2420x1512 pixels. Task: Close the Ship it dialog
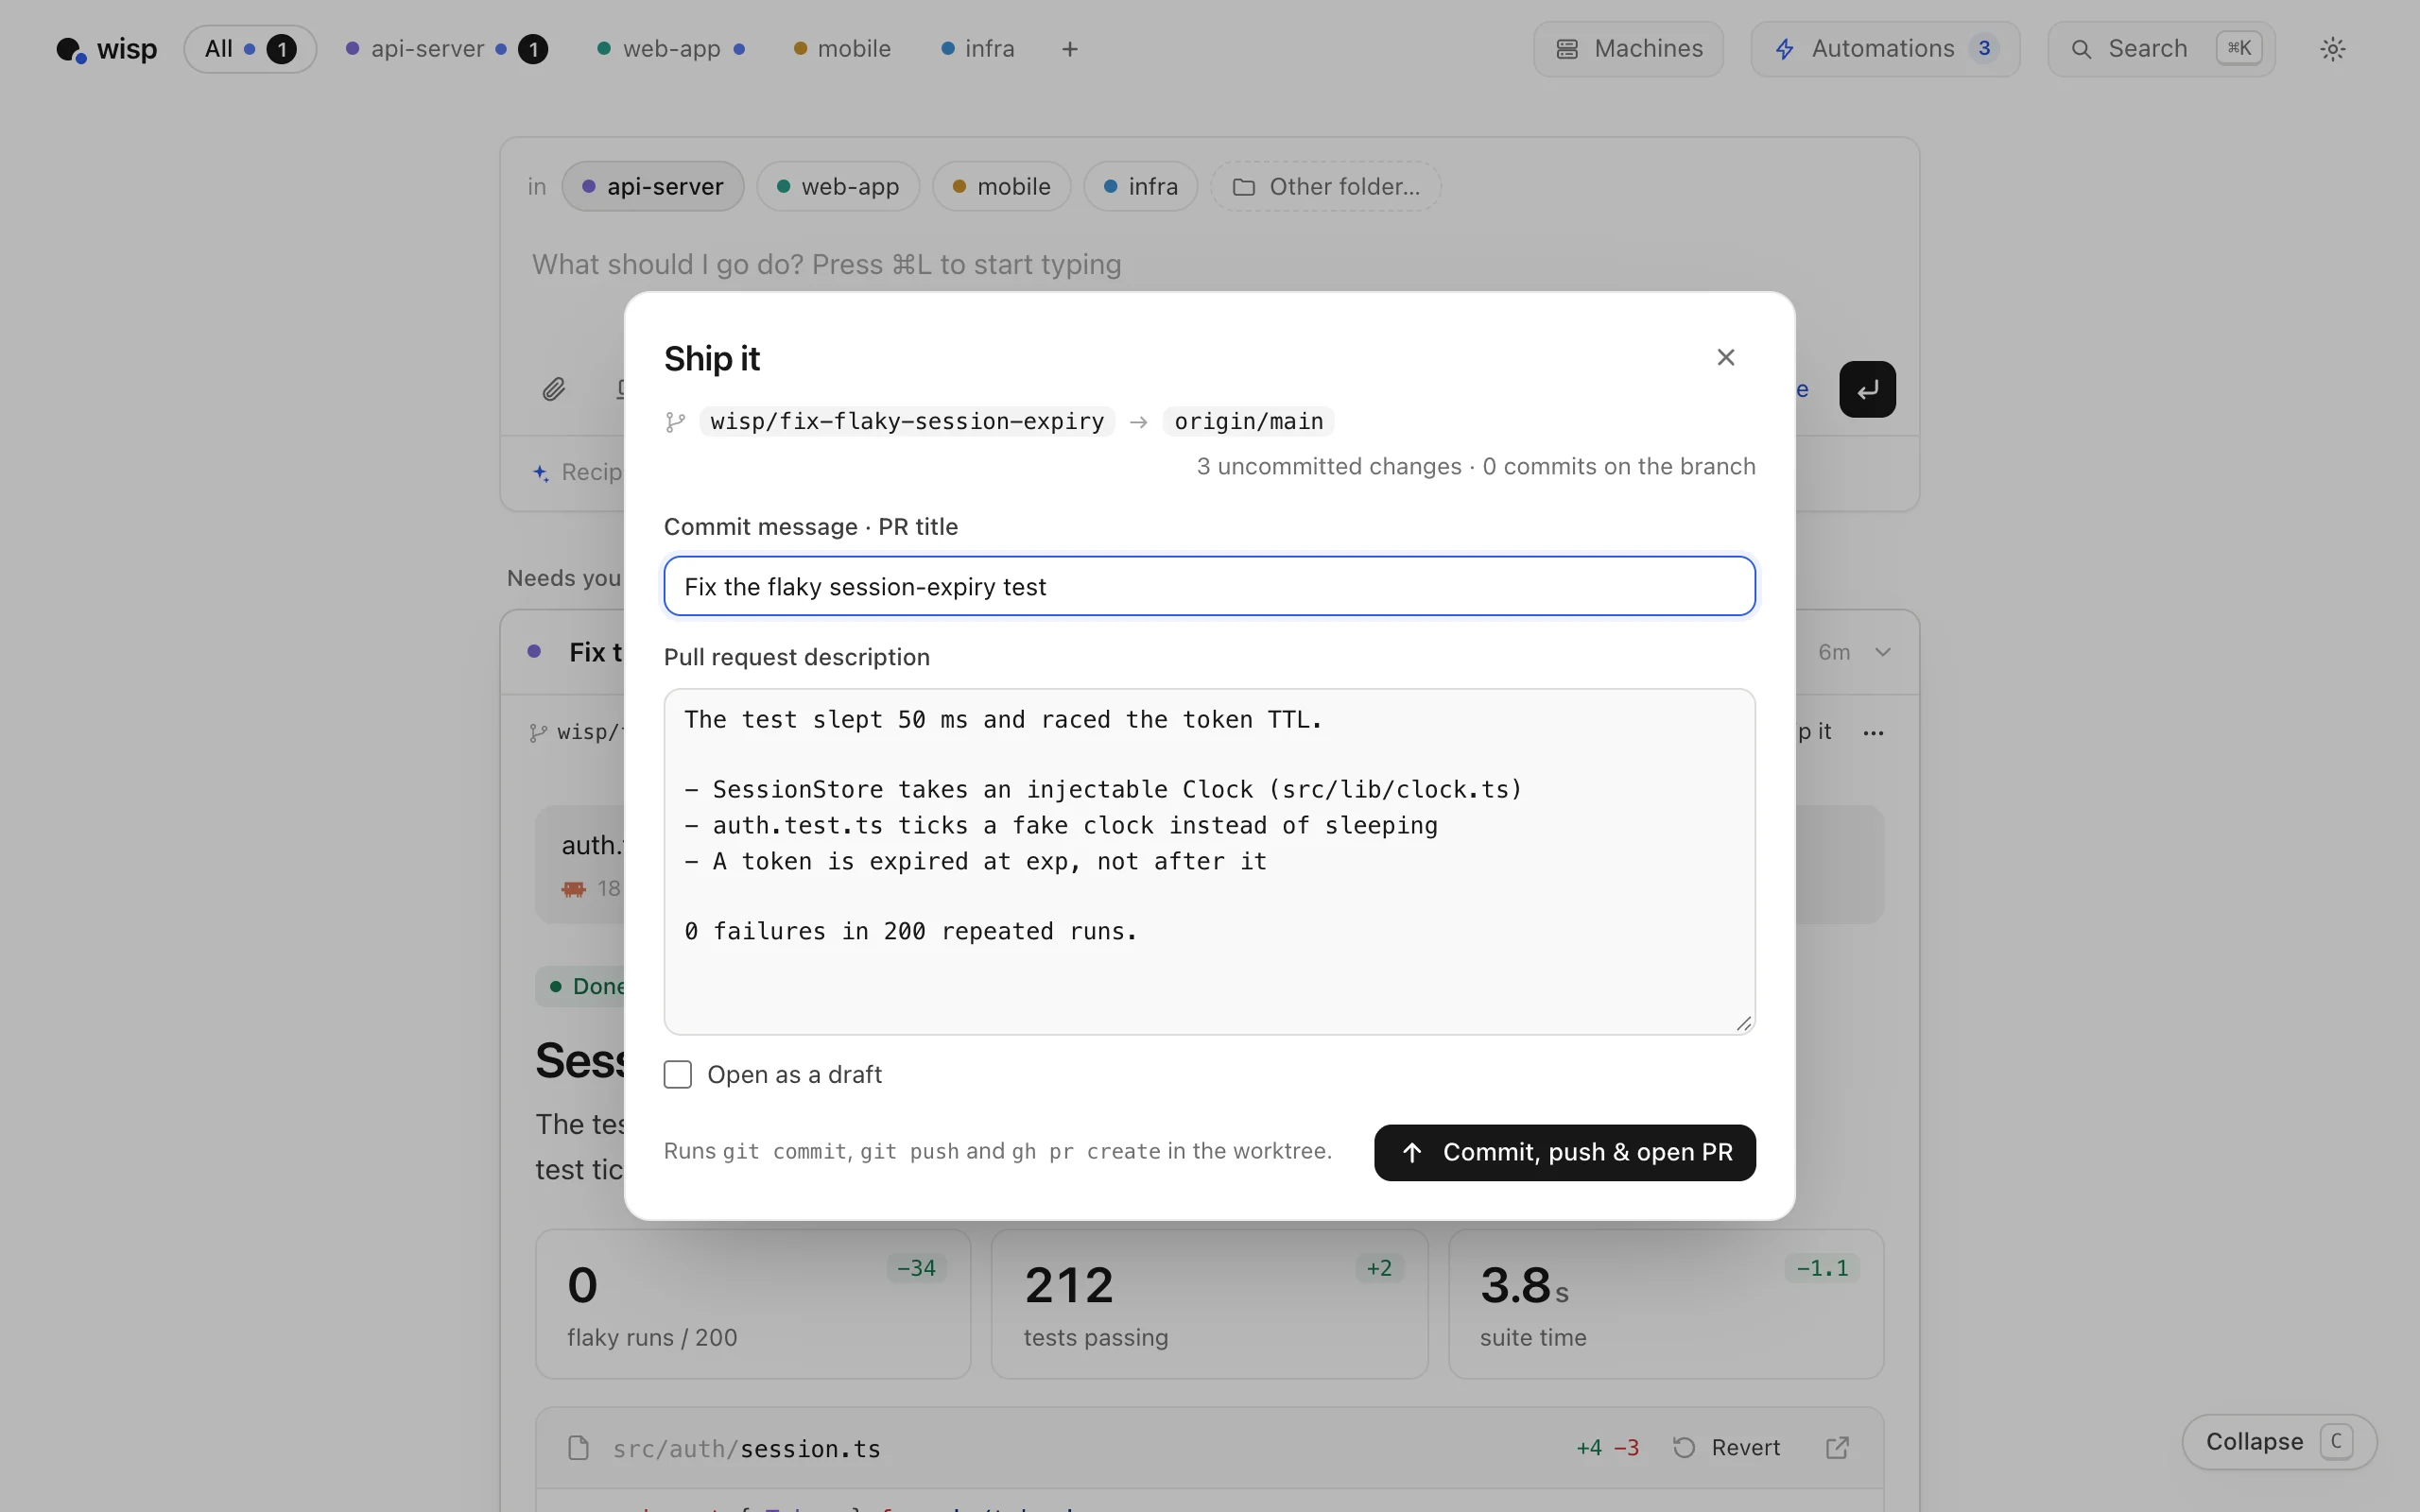point(1725,357)
